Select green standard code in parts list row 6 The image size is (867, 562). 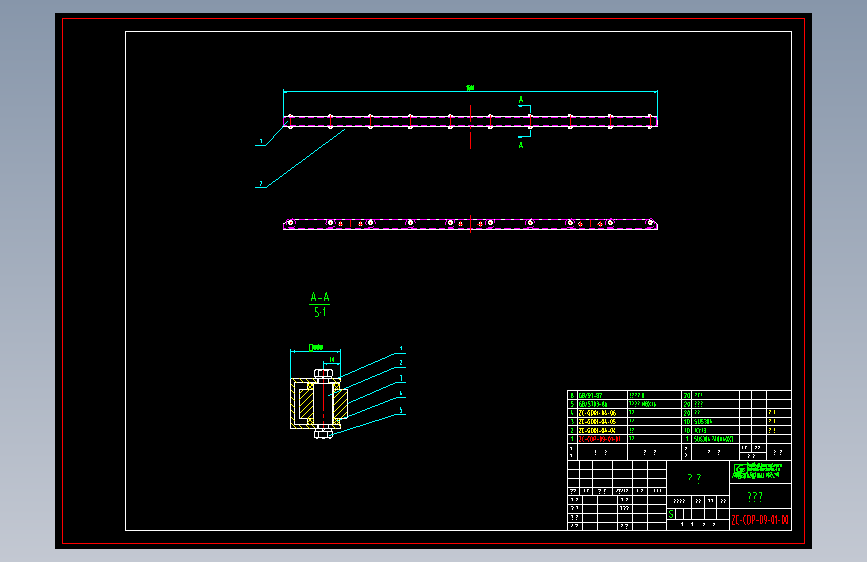[x=590, y=396]
